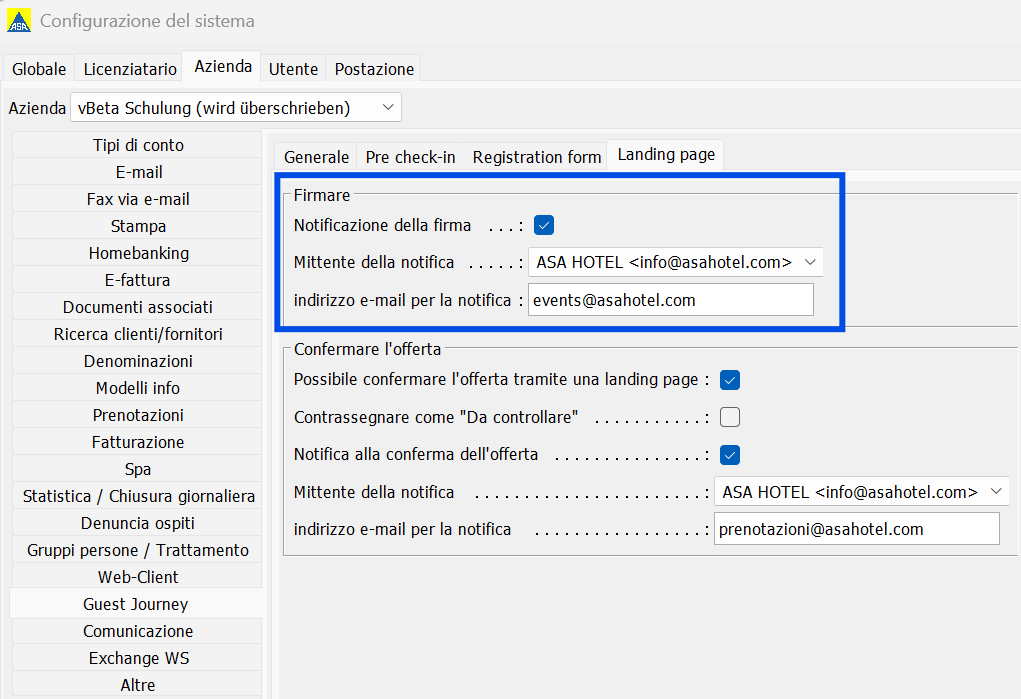Choose Statistica / Chiusura giornaliera category
The width and height of the screenshot is (1021, 699).
pyautogui.click(x=137, y=496)
